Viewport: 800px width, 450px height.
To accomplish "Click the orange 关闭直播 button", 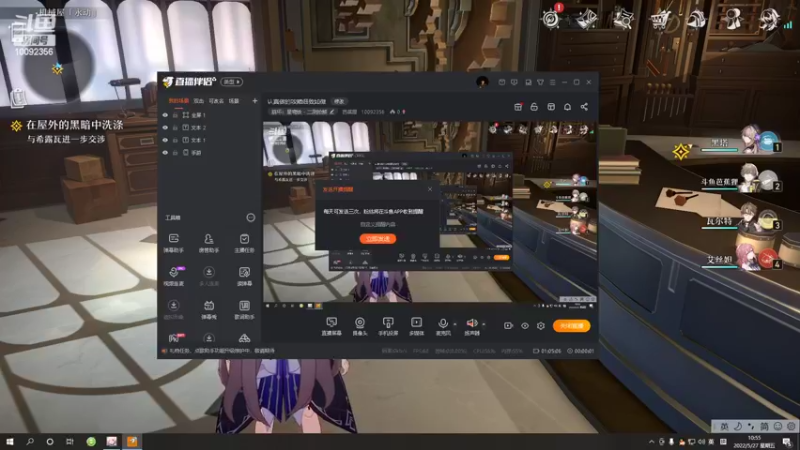I will click(x=571, y=326).
